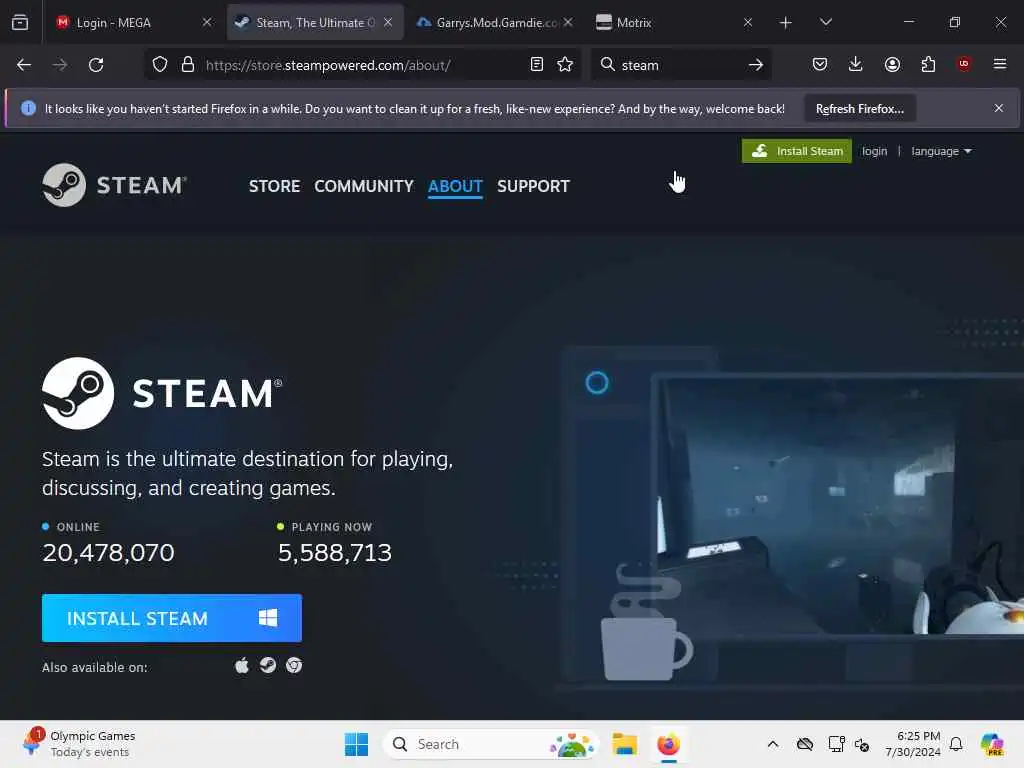Viewport: 1024px width, 768px height.
Task: Click the Firefox View icon in tab bar
Action: [x=20, y=22]
